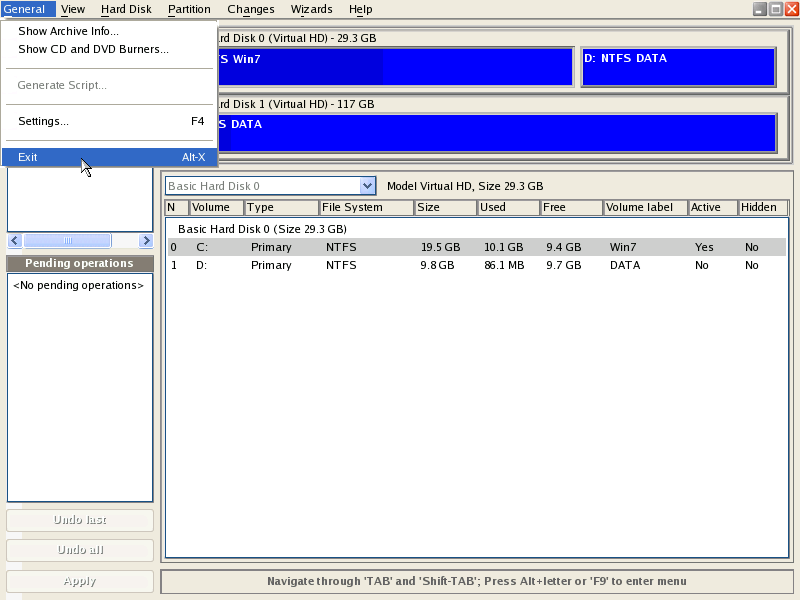Image resolution: width=800 pixels, height=600 pixels.
Task: Sort by the Volume label column header
Action: point(645,208)
